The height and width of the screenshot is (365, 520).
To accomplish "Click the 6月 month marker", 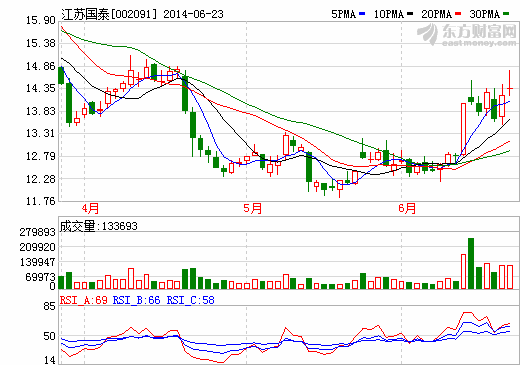I will point(407,209).
